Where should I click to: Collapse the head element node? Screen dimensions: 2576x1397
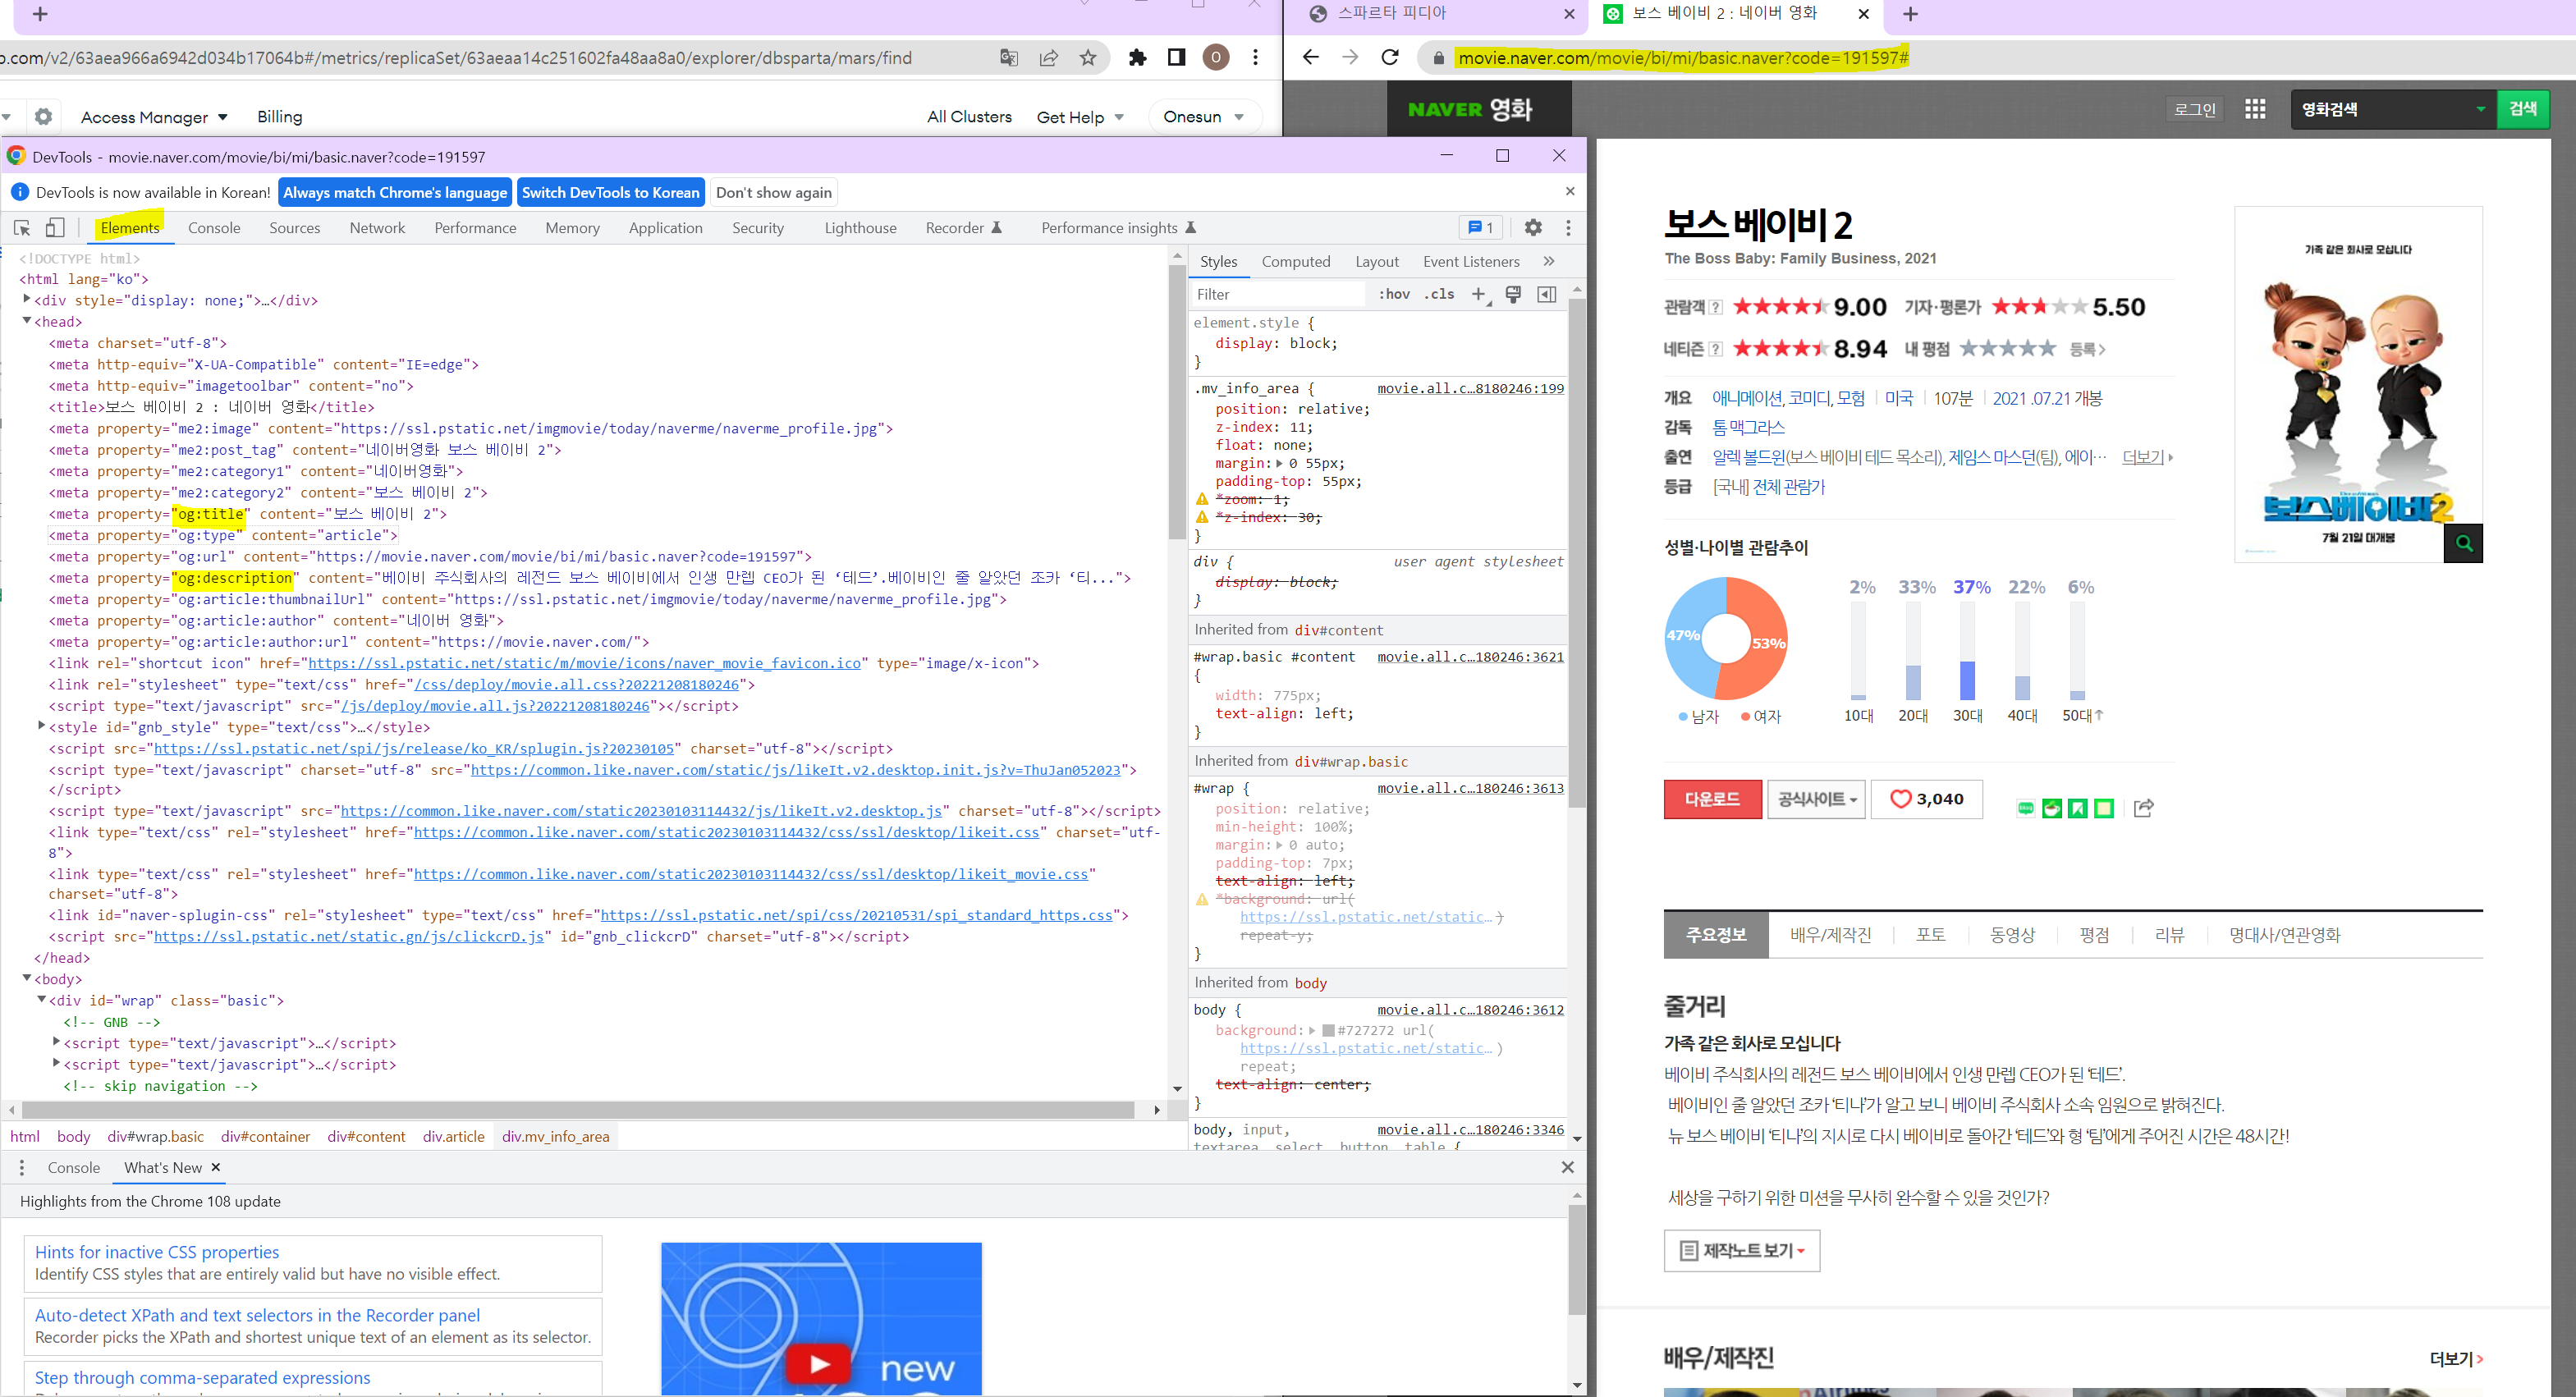(x=27, y=321)
